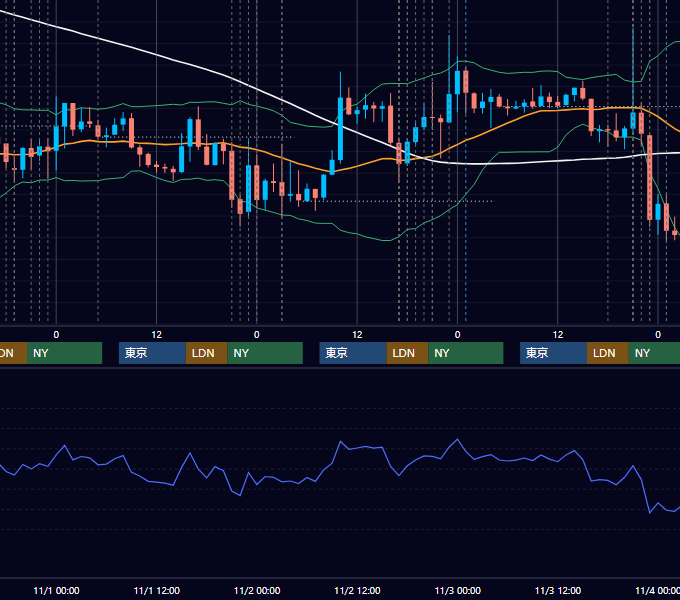Select the 東京 session block on 11/3
The image size is (680, 600).
pyautogui.click(x=553, y=353)
